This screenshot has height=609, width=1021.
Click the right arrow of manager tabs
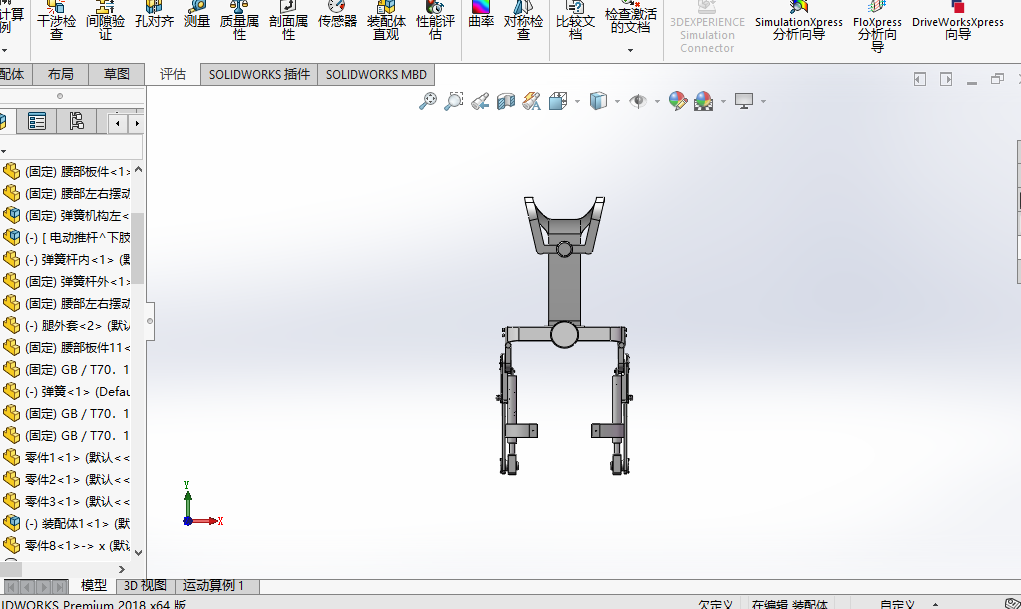point(136,123)
